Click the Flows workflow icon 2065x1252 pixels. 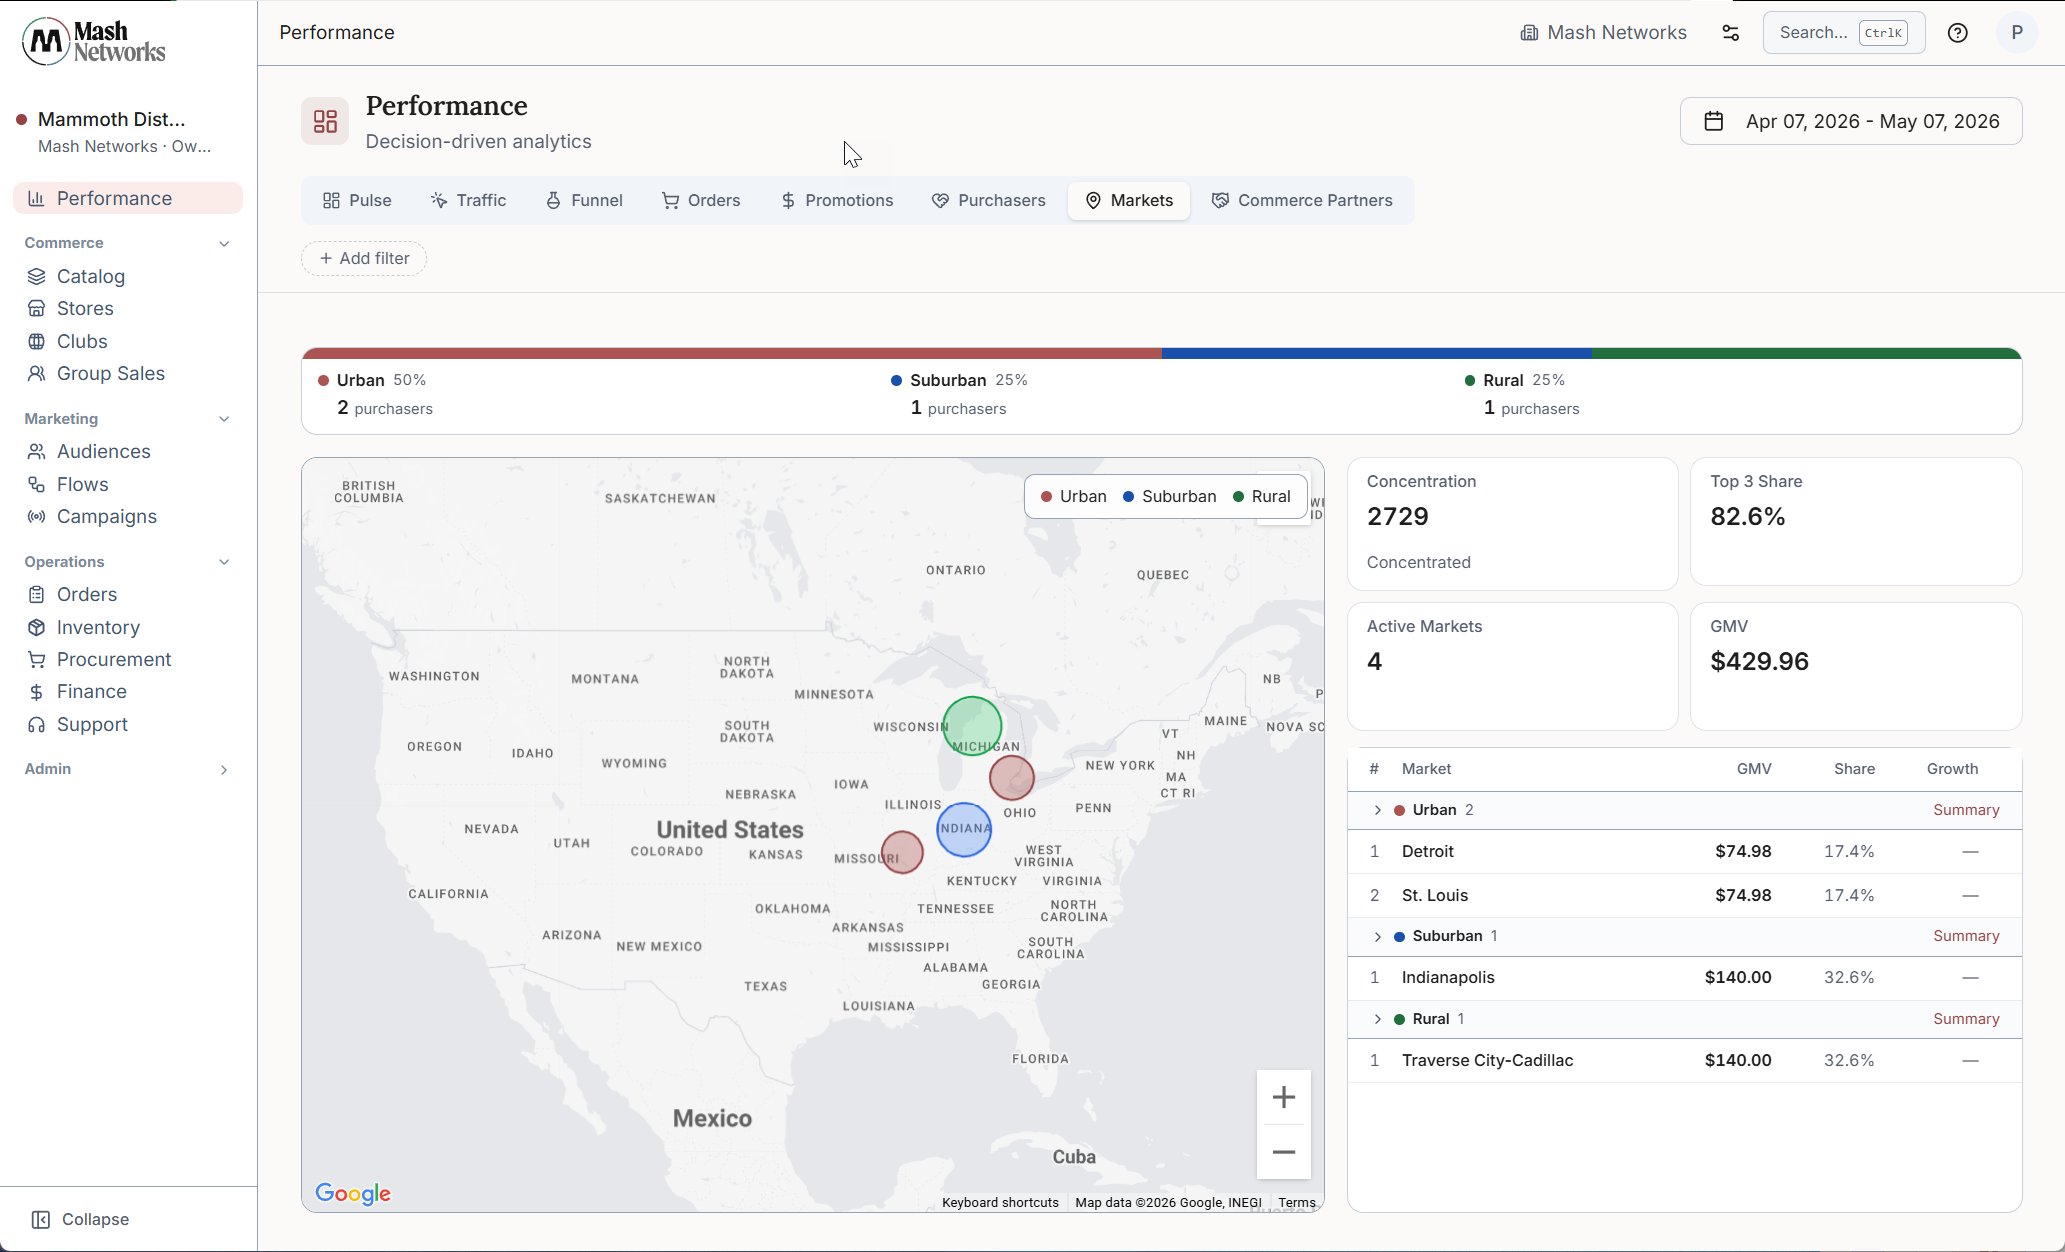pos(36,484)
